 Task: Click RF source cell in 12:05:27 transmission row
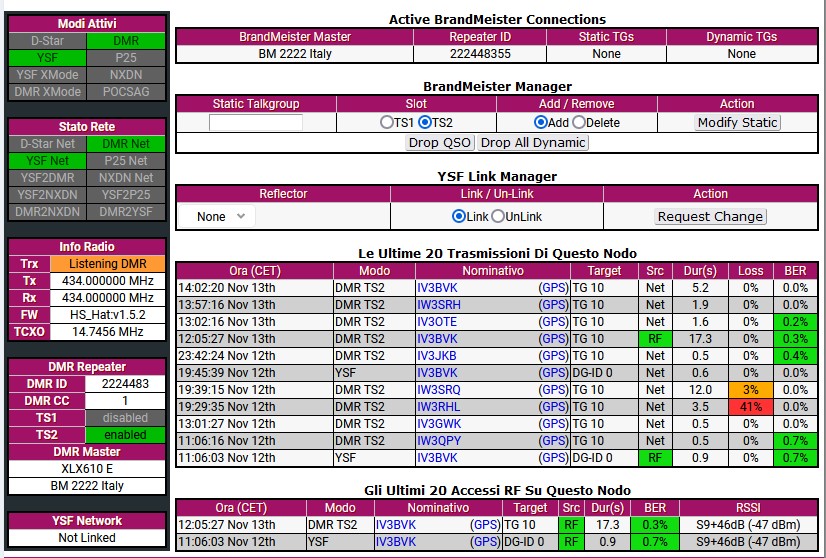[x=655, y=339]
